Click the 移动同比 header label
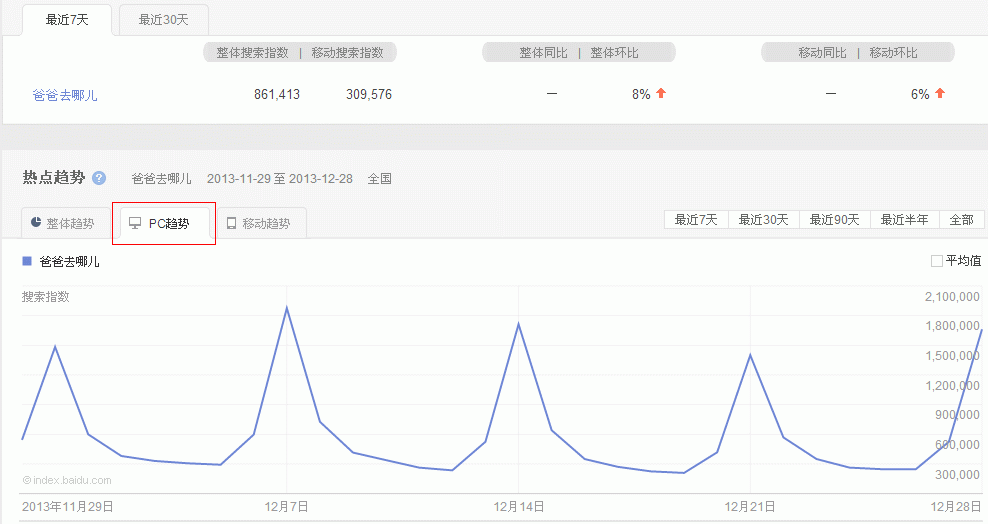The width and height of the screenshot is (988, 524). pyautogui.click(x=822, y=53)
